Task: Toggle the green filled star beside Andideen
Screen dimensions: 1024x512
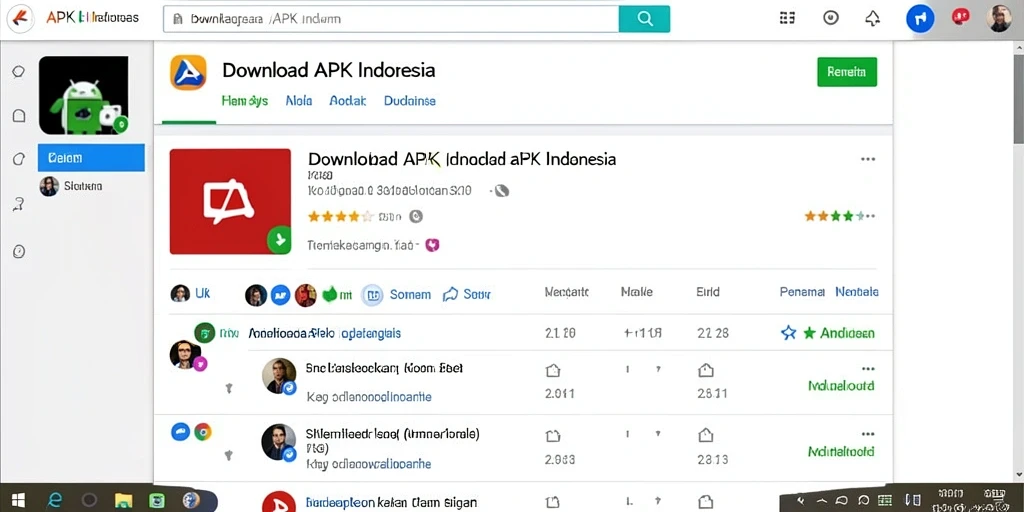Action: [x=809, y=333]
